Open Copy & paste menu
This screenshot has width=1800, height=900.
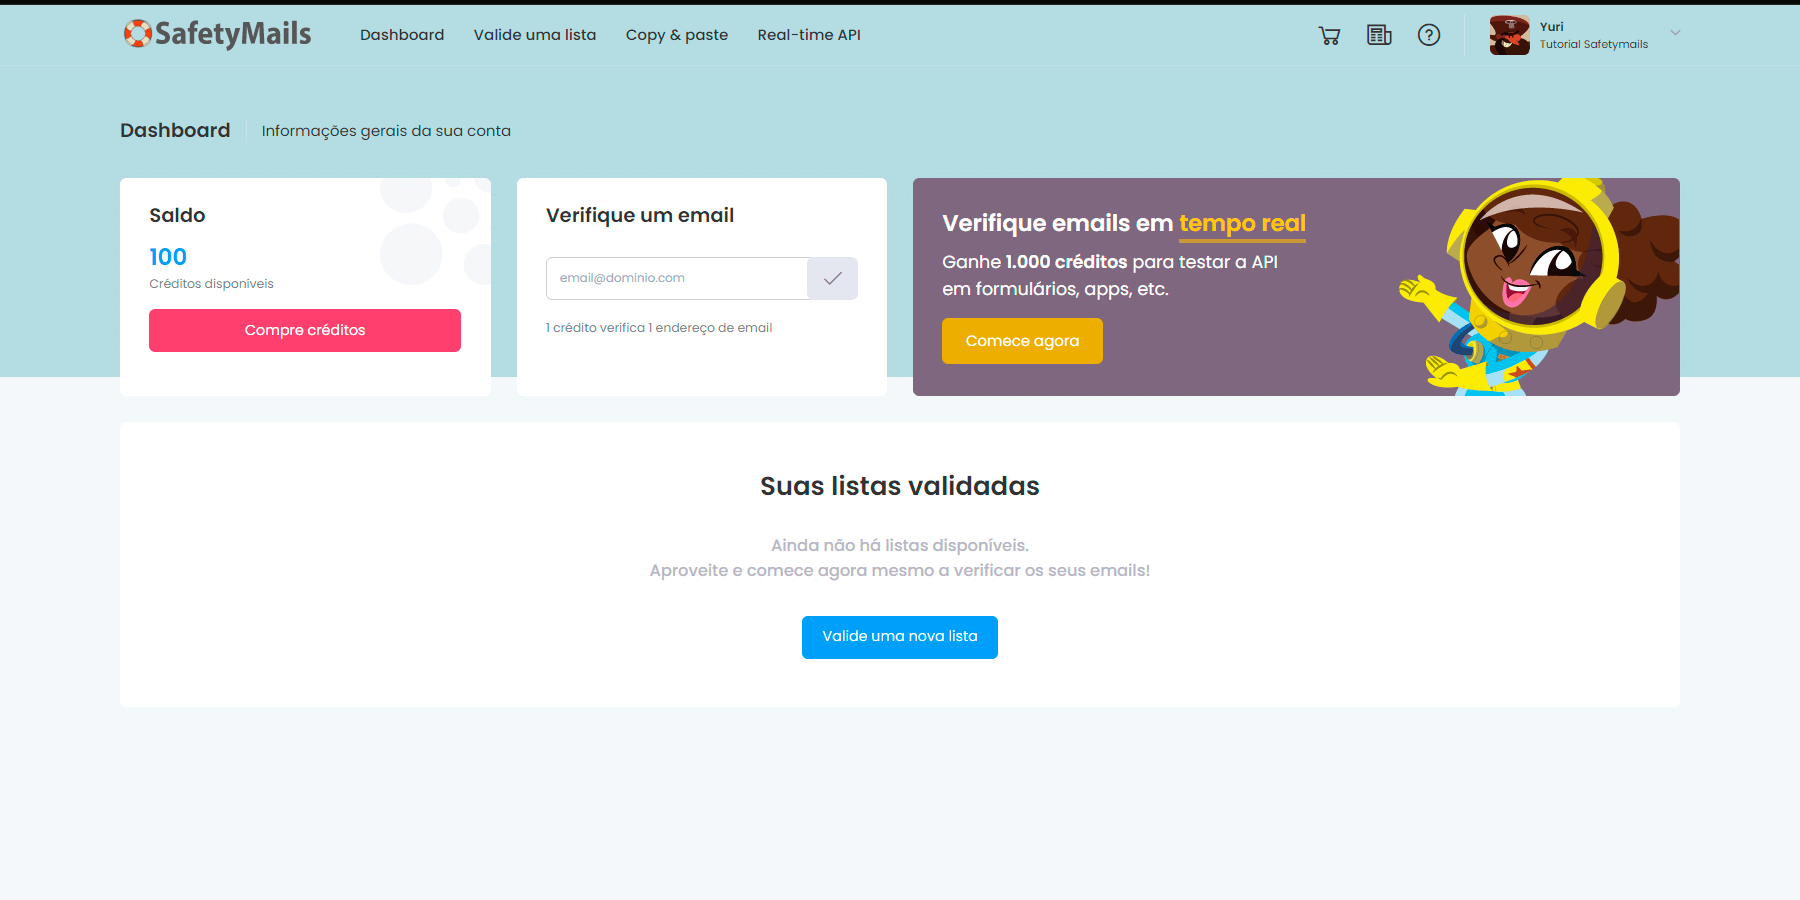677,35
